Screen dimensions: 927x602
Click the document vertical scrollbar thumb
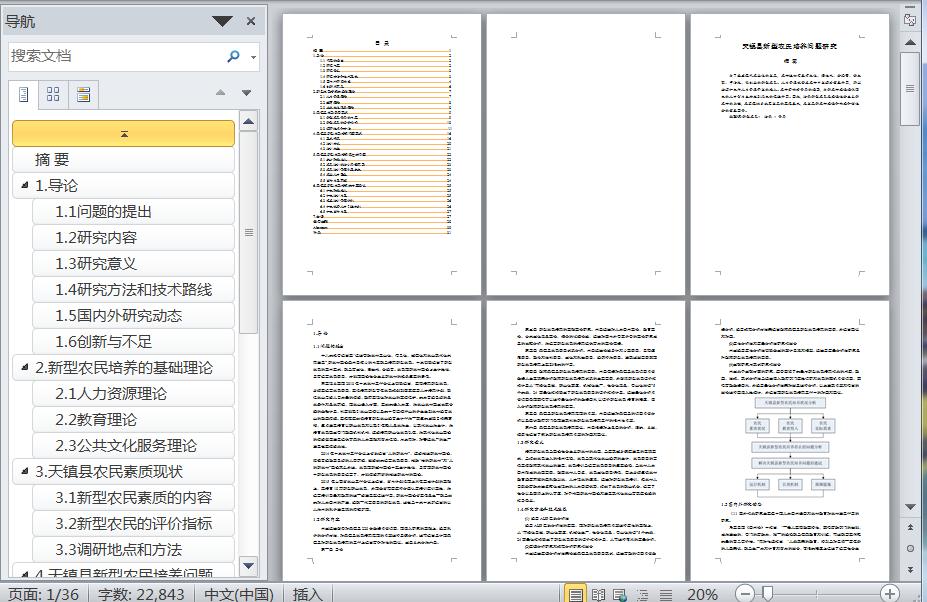[x=910, y=89]
